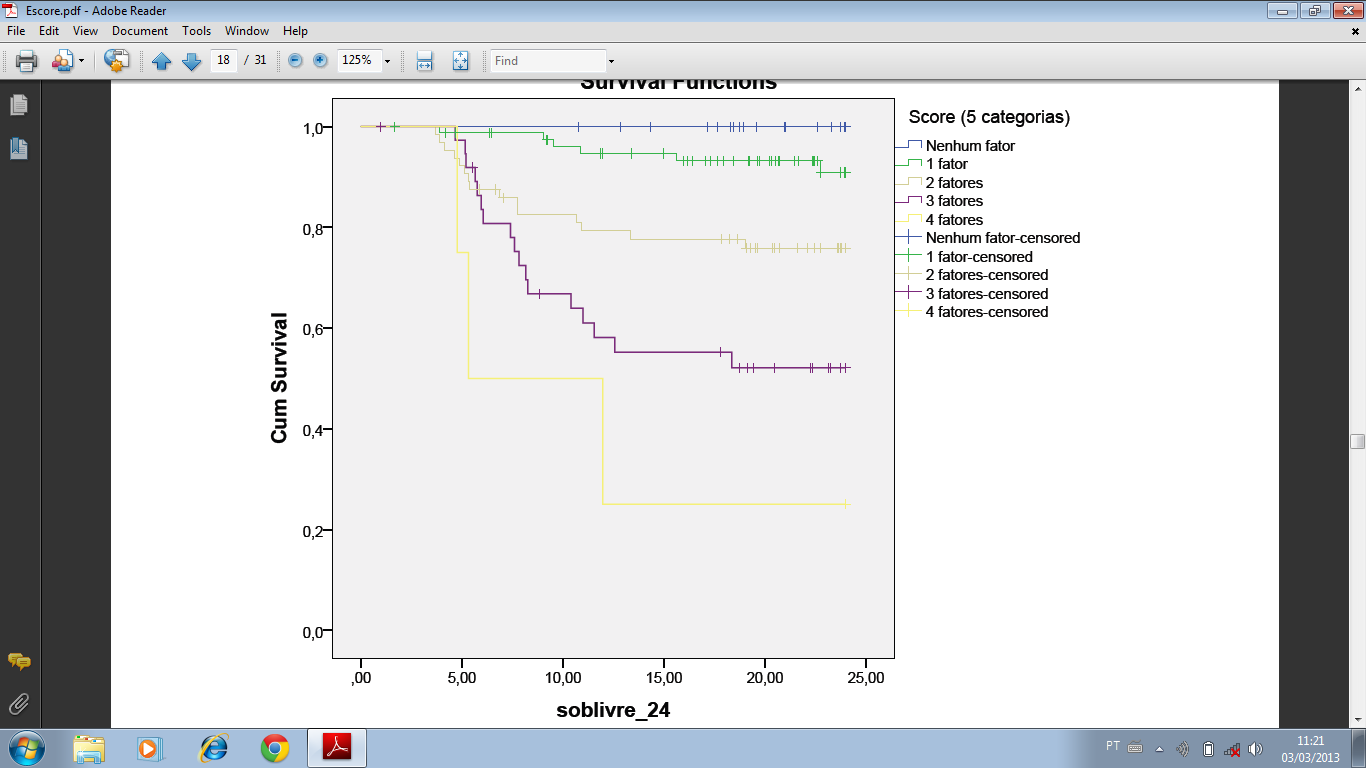
Task: Click '2 fatores-censored' legend entry
Action: click(x=987, y=275)
